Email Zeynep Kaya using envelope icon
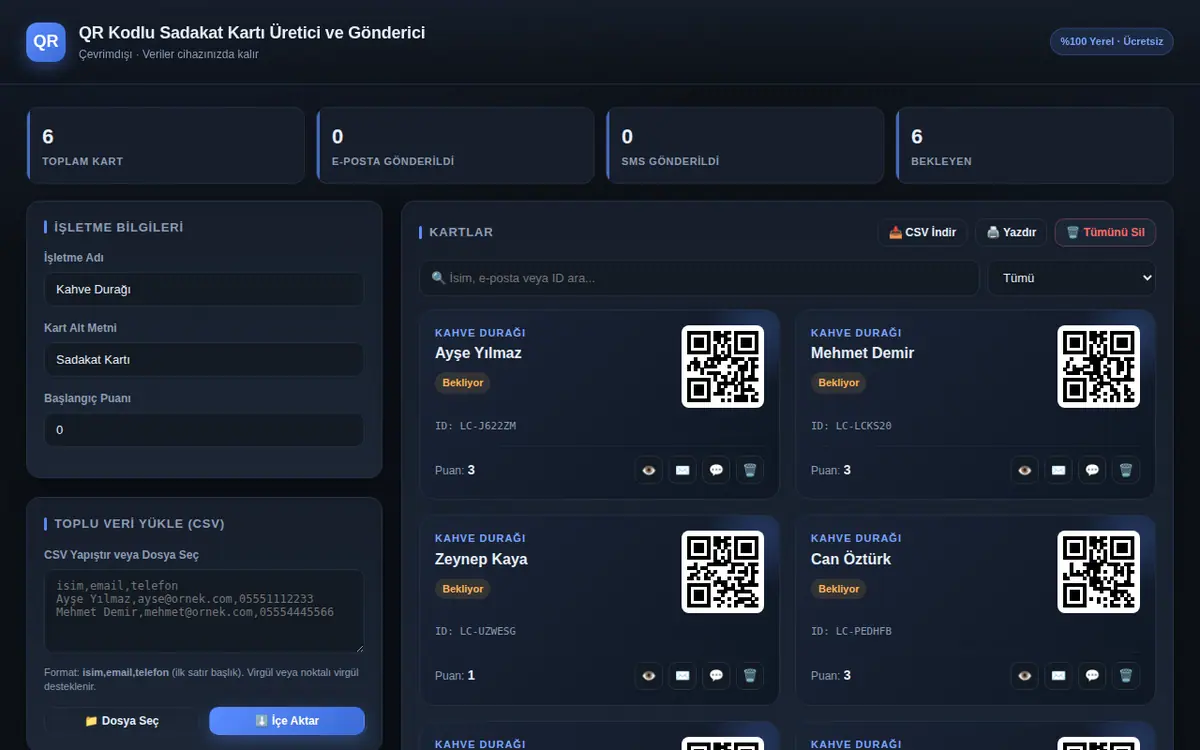The width and height of the screenshot is (1200, 750). pyautogui.click(x=683, y=675)
